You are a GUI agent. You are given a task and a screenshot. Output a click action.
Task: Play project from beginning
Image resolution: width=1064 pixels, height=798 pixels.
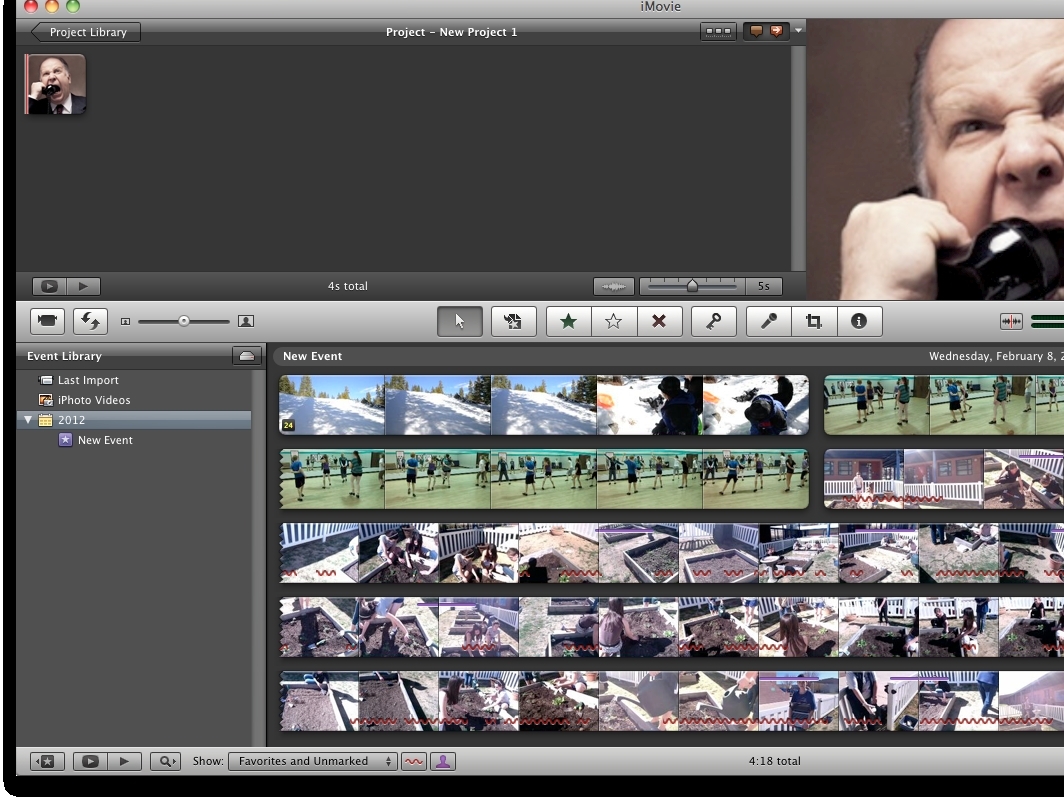point(83,286)
